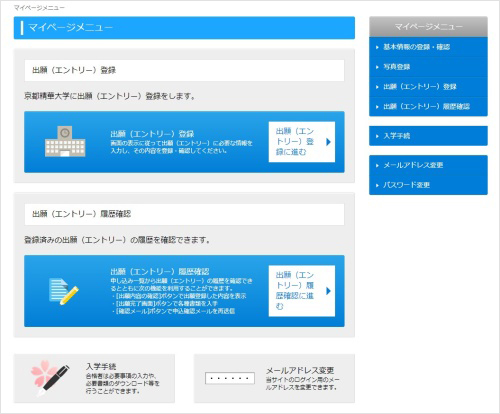500x414 pixels.
Task: Select 写真登録 in the sidebar menu
Action: pyautogui.click(x=428, y=67)
